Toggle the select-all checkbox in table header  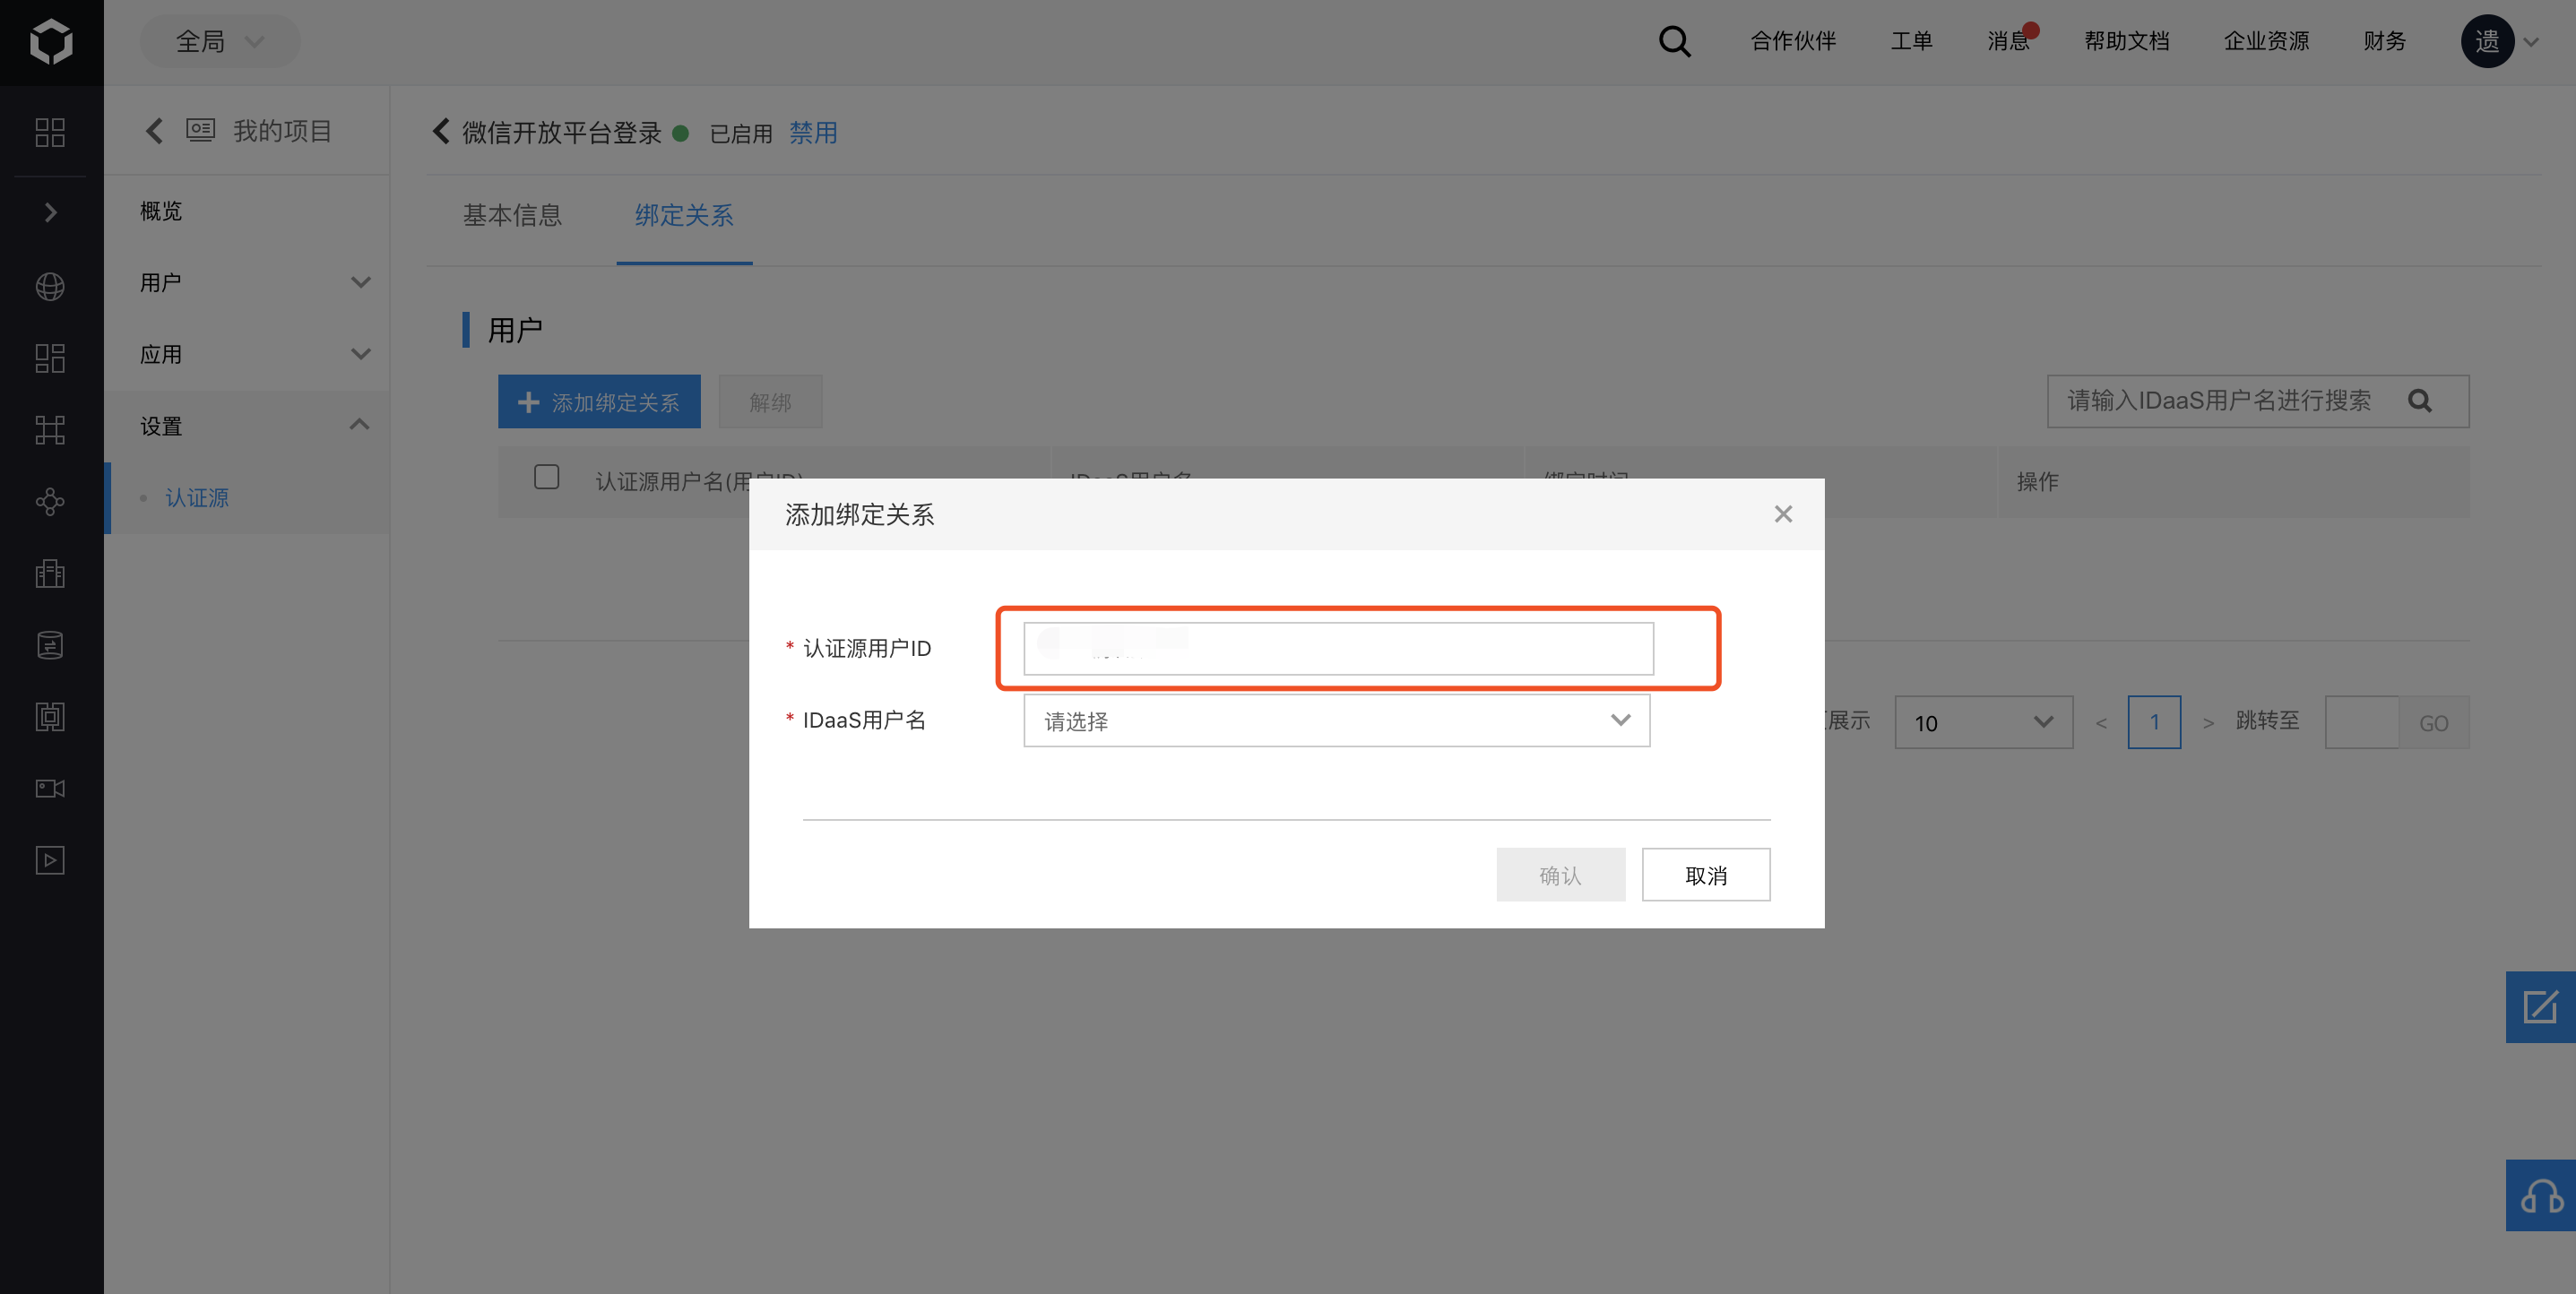pyautogui.click(x=546, y=477)
